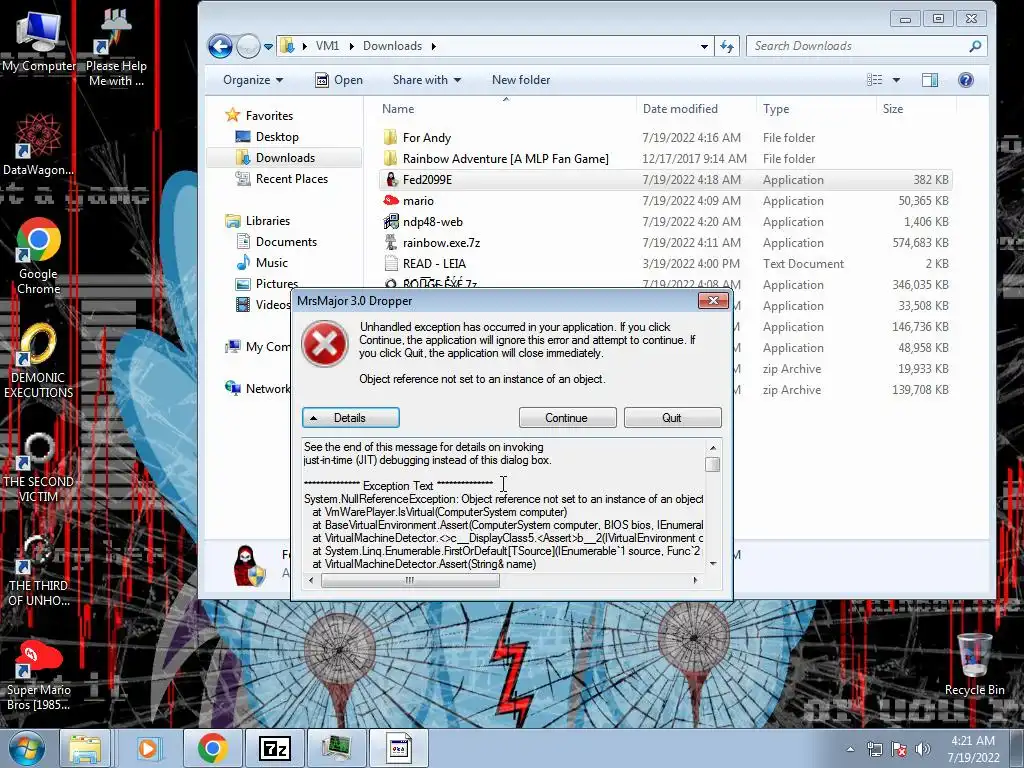Open the Share with menu
Screen dimensions: 1024x768
pos(426,80)
